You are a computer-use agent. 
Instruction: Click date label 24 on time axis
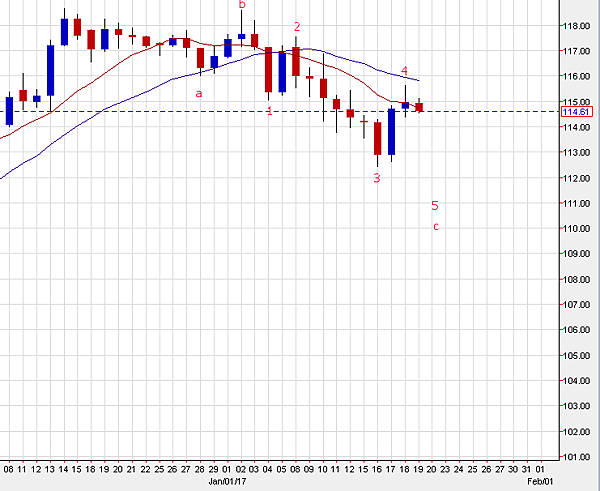coord(459,469)
